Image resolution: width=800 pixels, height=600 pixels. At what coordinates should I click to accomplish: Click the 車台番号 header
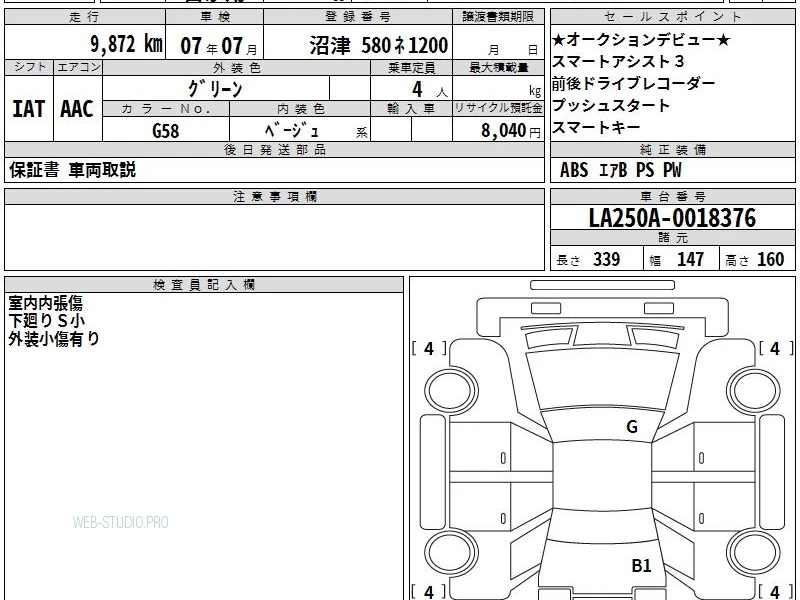point(672,196)
